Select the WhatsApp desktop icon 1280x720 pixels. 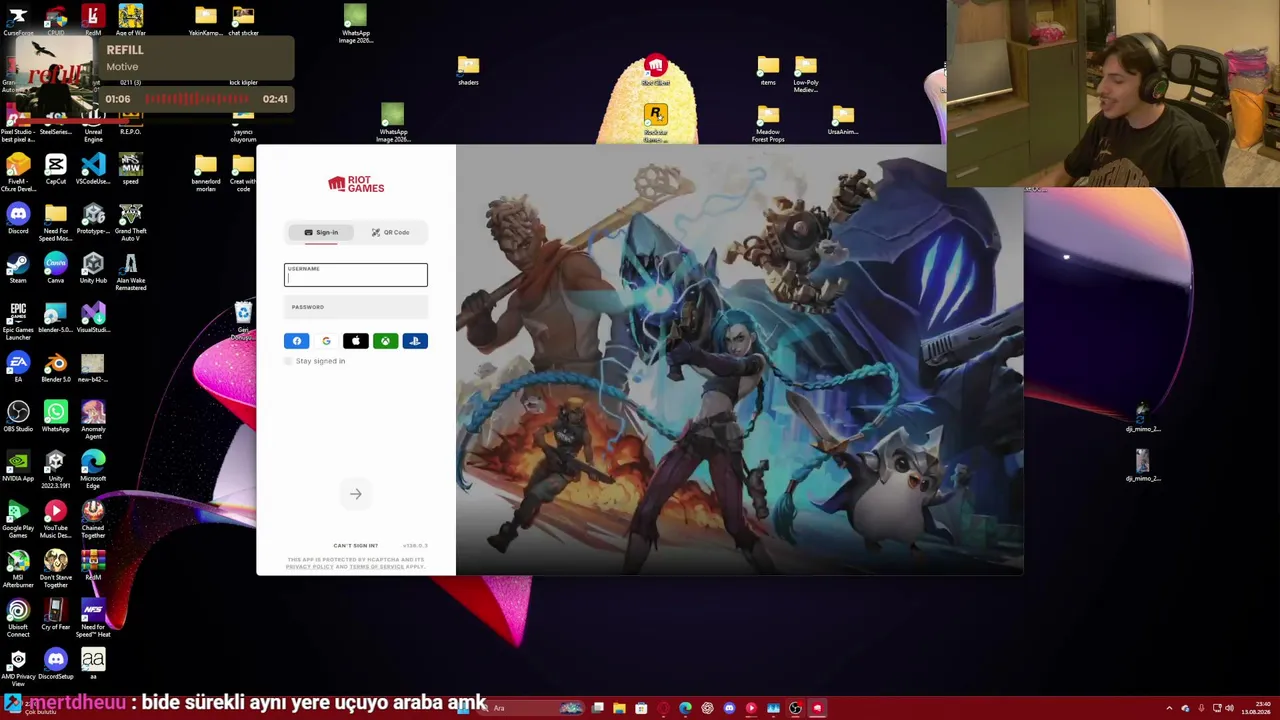(55, 416)
